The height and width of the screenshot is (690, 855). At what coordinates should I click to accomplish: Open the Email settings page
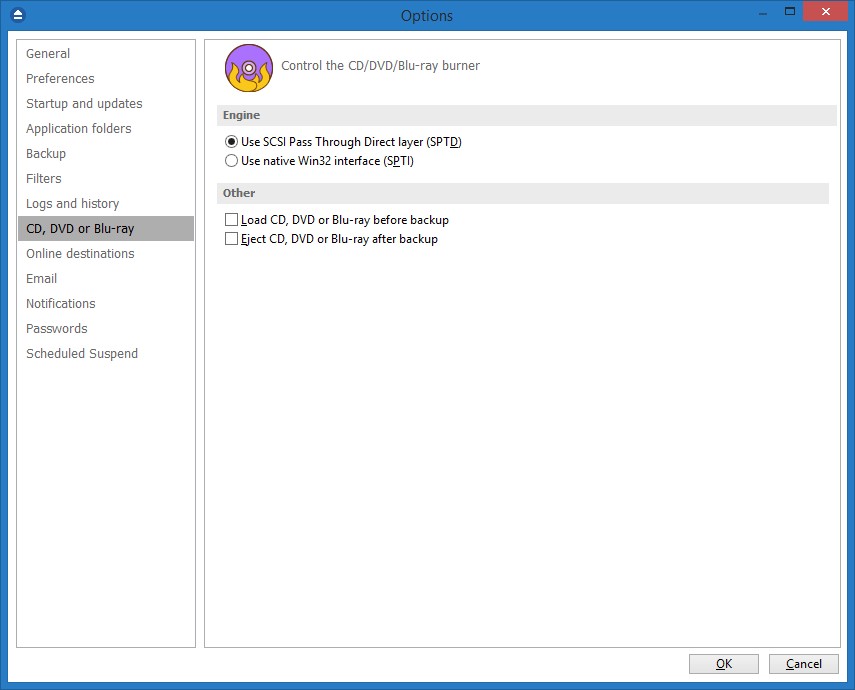pos(42,279)
